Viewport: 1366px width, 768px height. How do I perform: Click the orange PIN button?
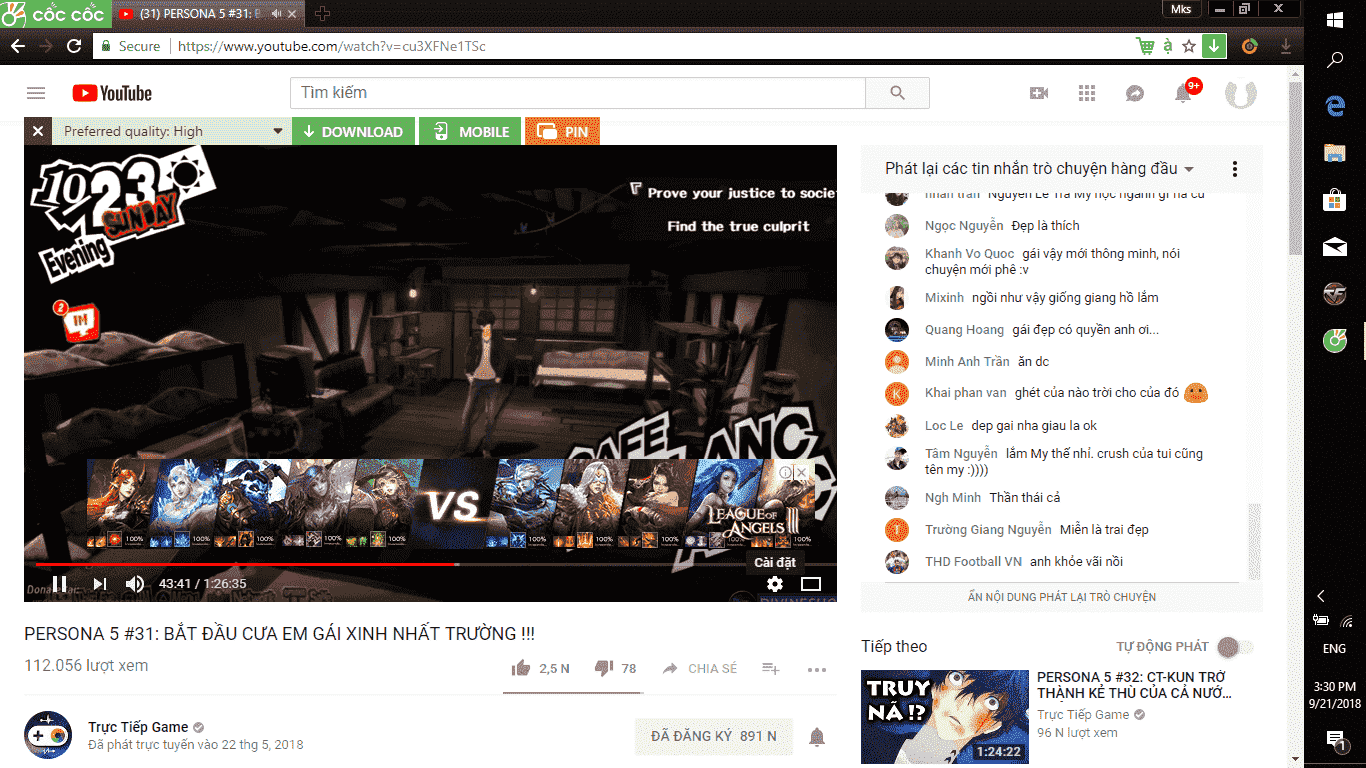tap(562, 131)
